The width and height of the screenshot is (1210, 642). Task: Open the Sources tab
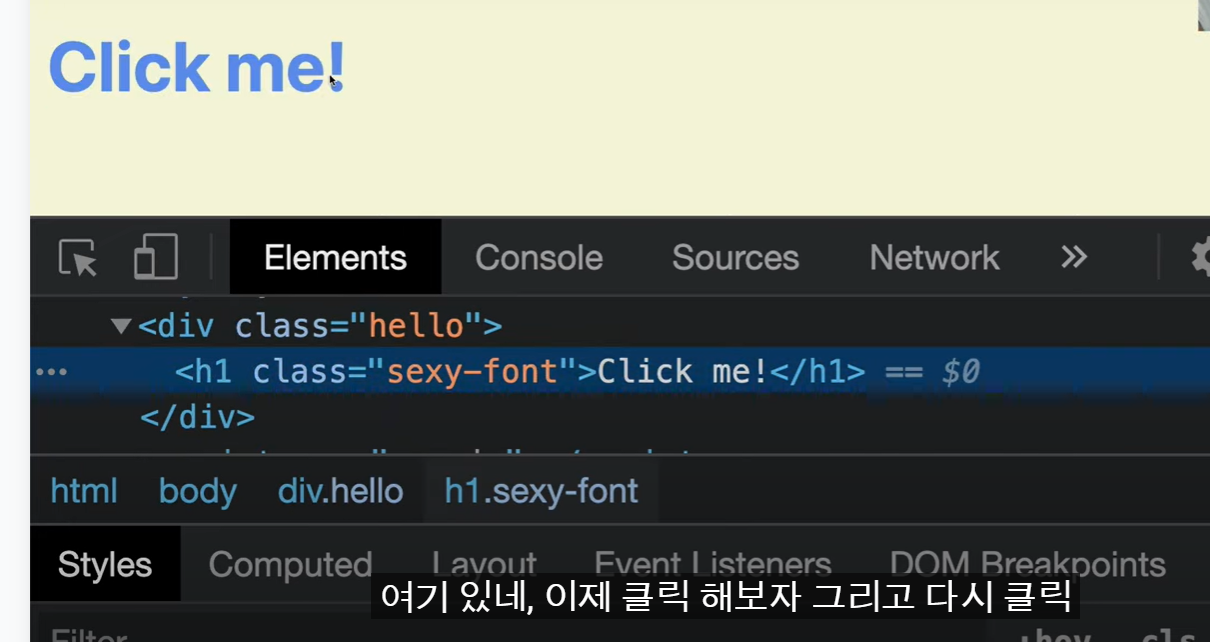coord(735,257)
